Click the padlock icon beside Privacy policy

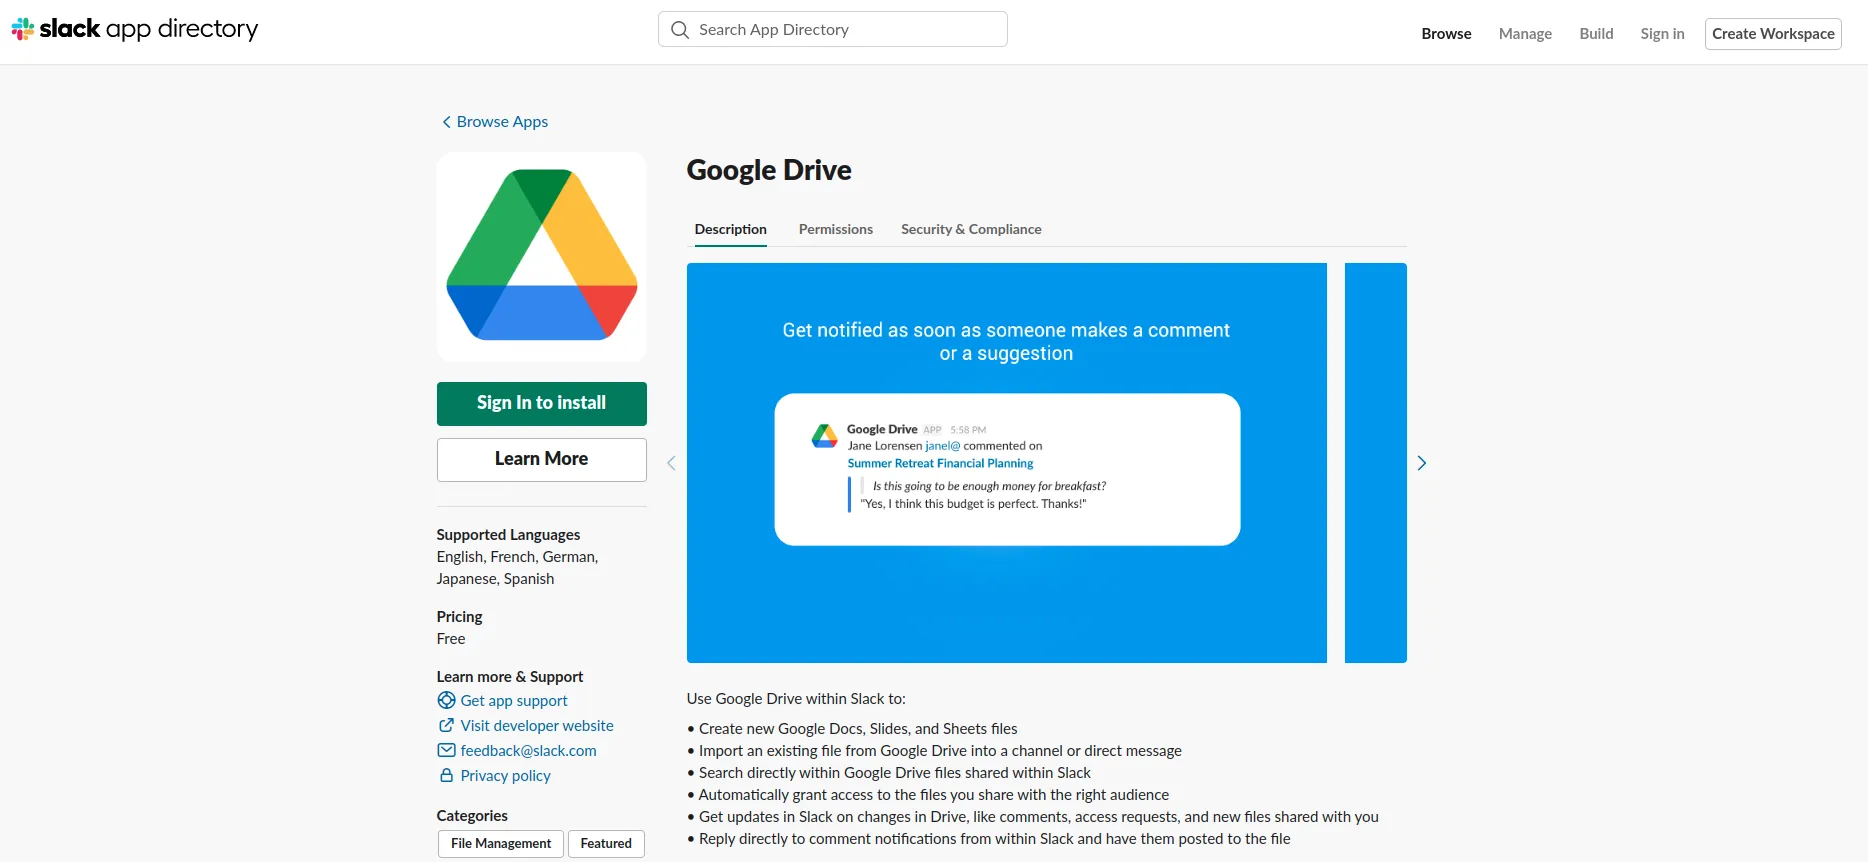(446, 775)
